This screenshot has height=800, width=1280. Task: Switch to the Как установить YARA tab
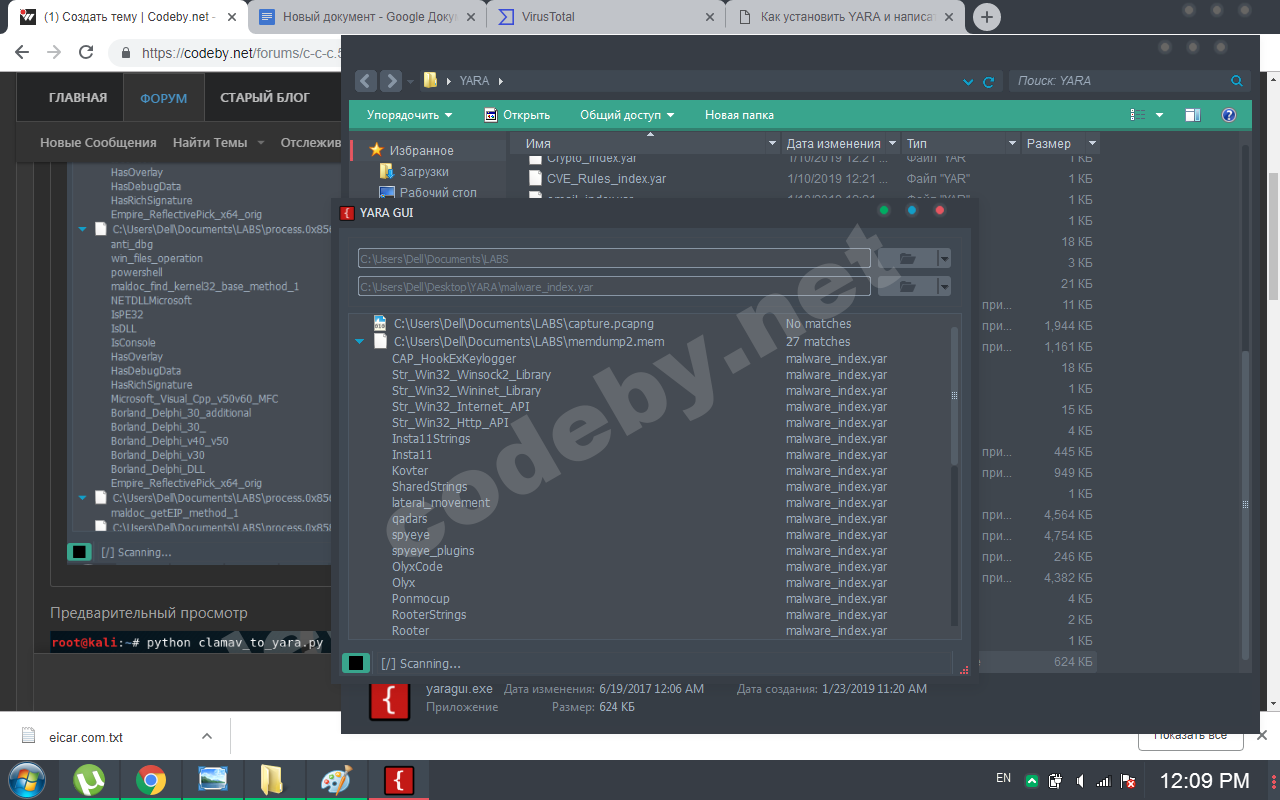846,17
